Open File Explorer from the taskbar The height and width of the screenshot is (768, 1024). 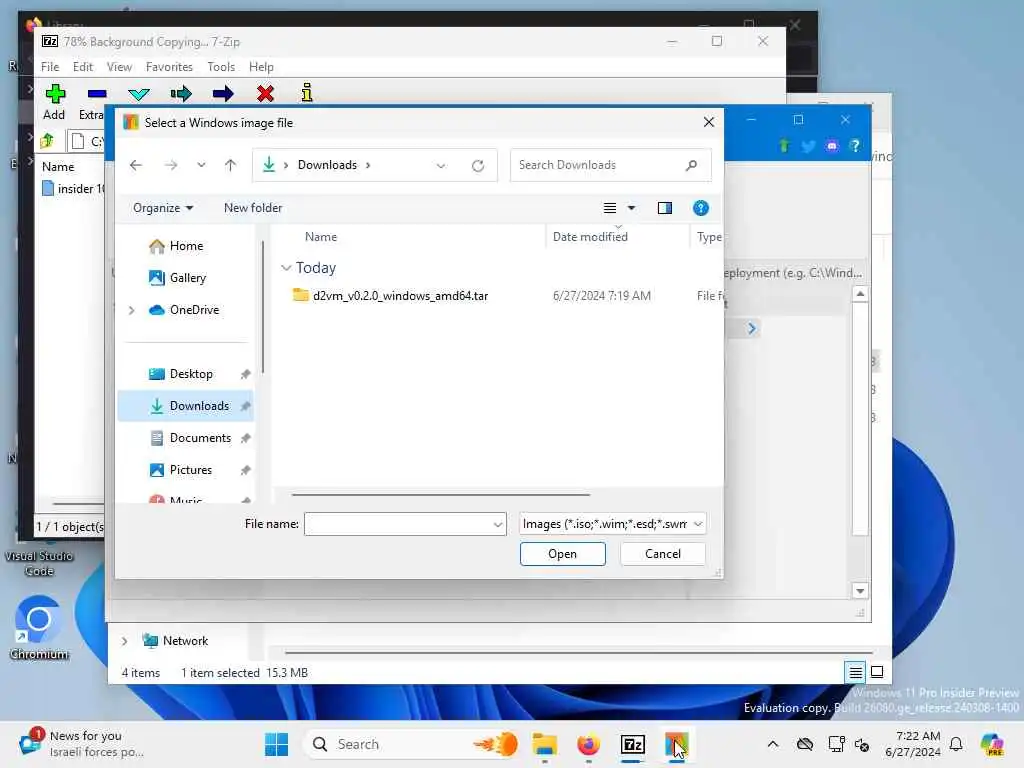(545, 744)
